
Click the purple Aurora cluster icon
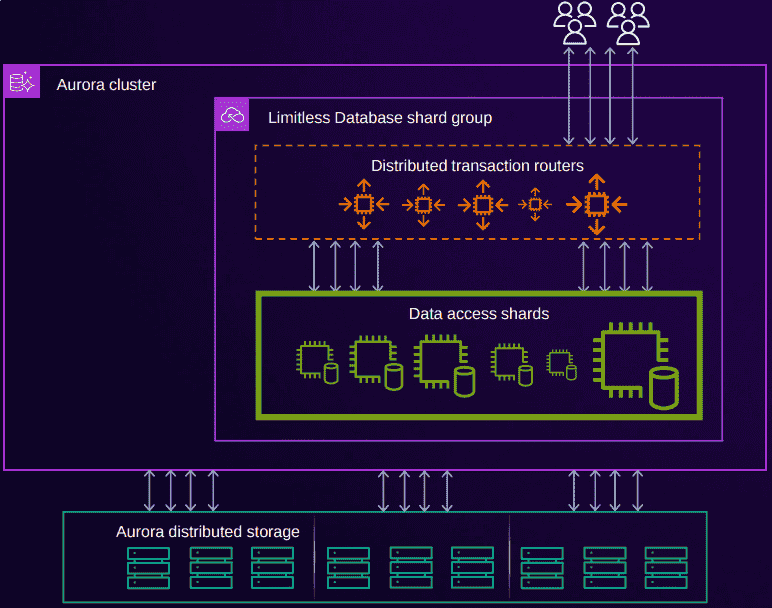point(22,83)
